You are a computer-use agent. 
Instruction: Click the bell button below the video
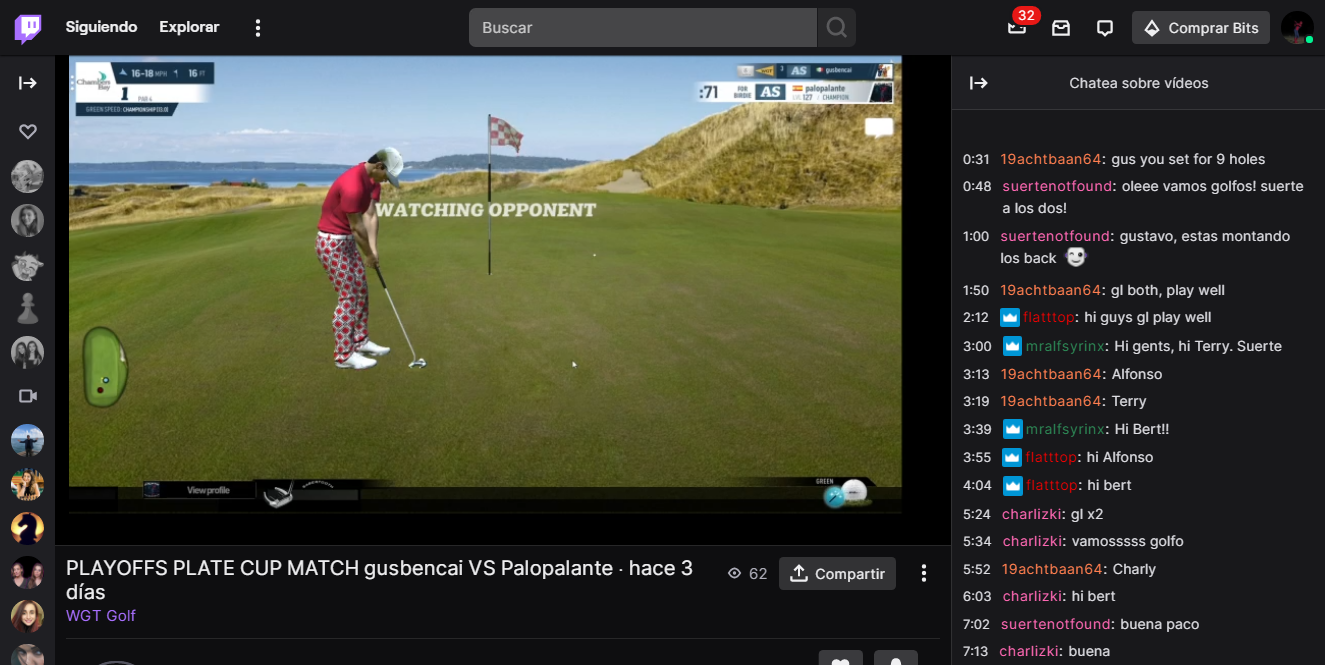(x=896, y=659)
